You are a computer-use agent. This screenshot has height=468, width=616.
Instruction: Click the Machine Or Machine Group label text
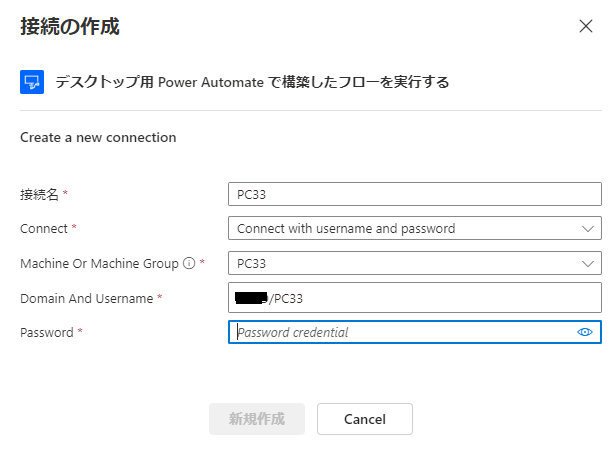point(100,264)
